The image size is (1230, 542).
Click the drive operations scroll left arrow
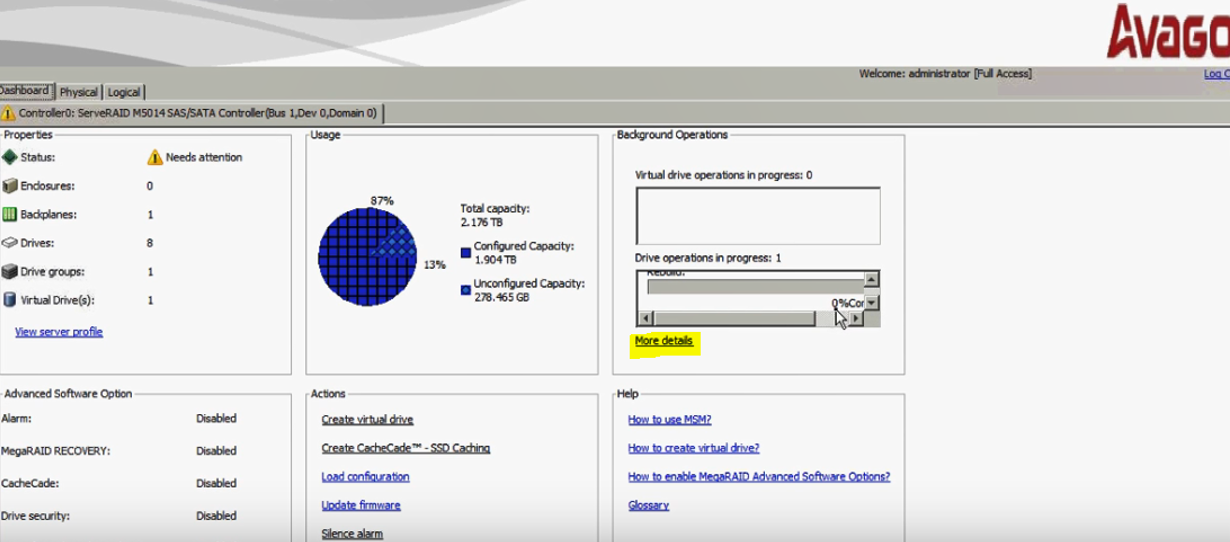coord(645,318)
